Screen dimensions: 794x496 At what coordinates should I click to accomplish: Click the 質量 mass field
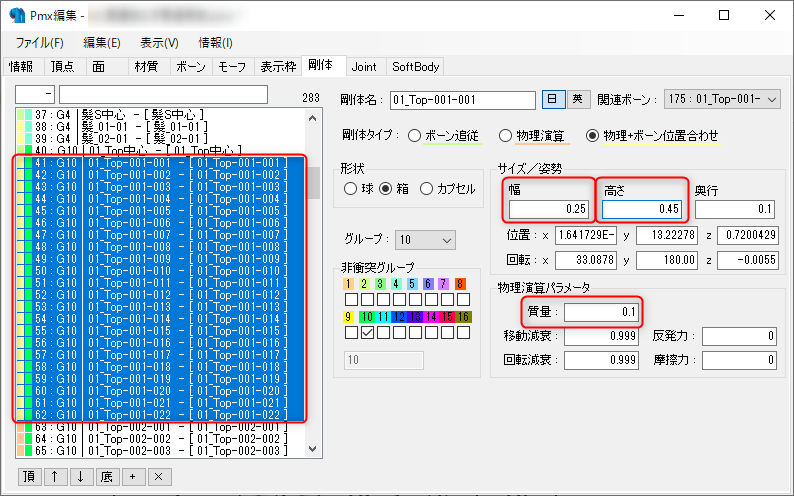(601, 312)
